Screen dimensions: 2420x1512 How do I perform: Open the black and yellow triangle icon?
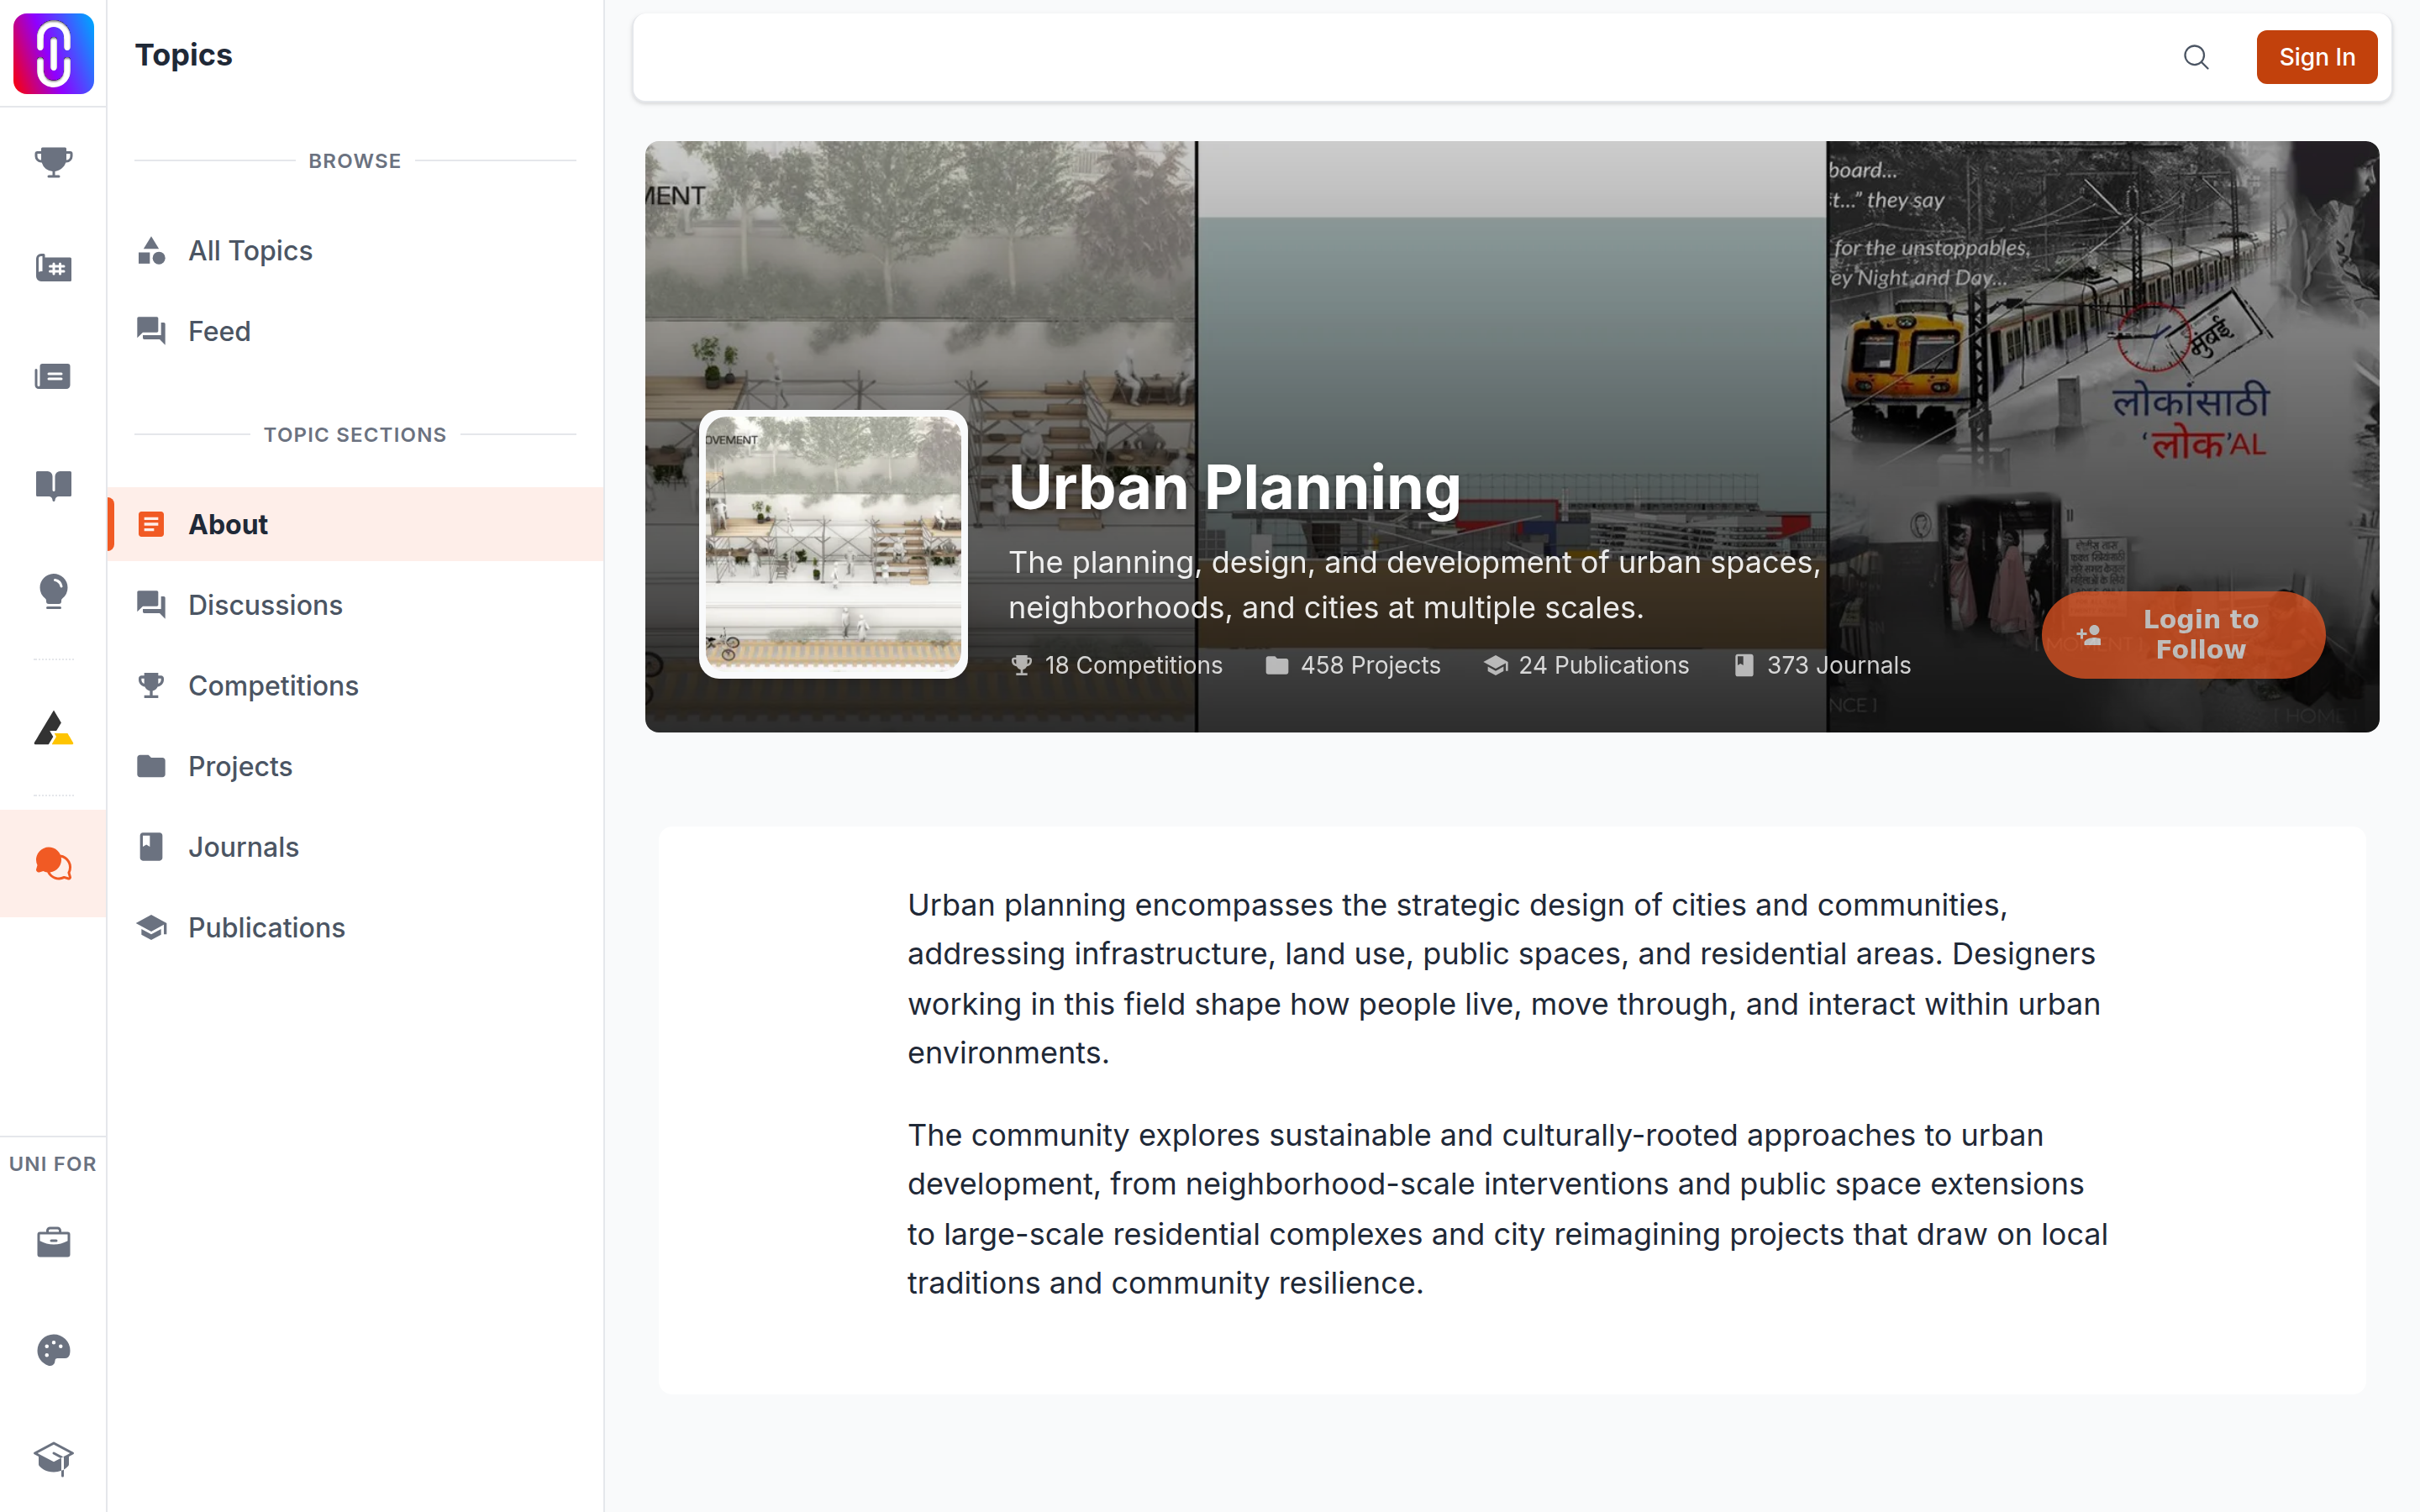click(53, 728)
